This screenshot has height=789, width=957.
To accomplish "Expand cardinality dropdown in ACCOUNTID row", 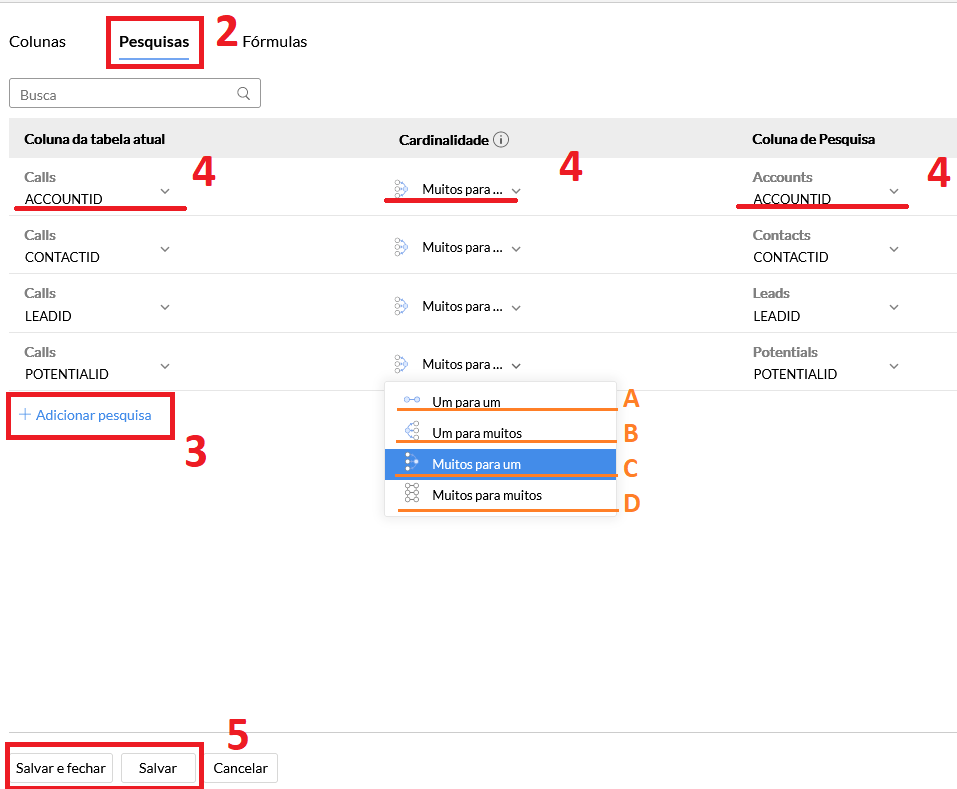I will pyautogui.click(x=516, y=191).
